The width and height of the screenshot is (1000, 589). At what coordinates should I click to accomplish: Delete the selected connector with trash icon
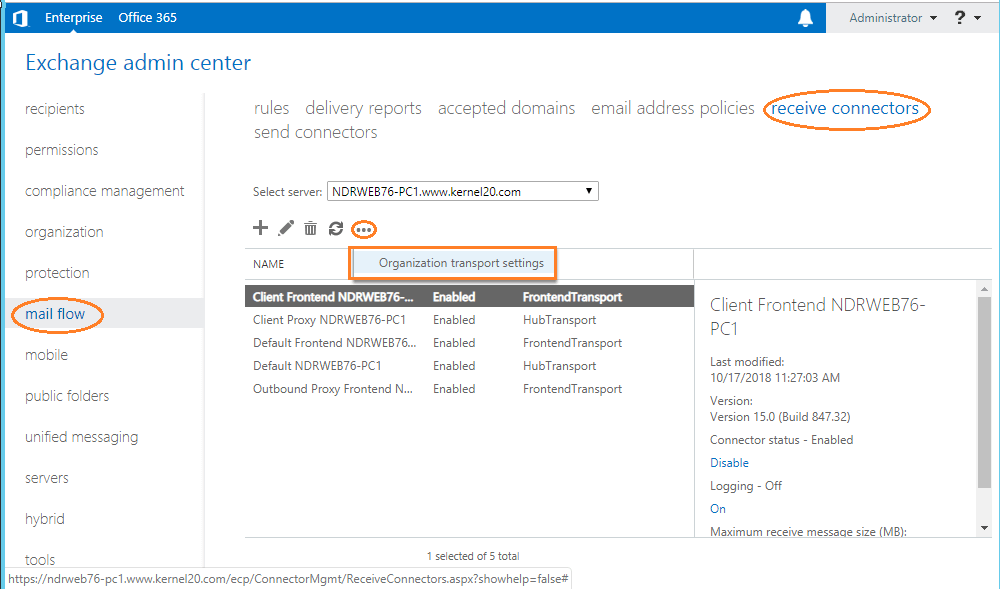point(310,228)
